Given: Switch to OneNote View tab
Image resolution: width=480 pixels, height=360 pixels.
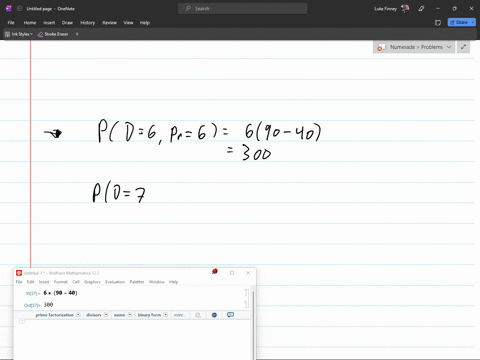Looking at the screenshot, I should click(128, 23).
